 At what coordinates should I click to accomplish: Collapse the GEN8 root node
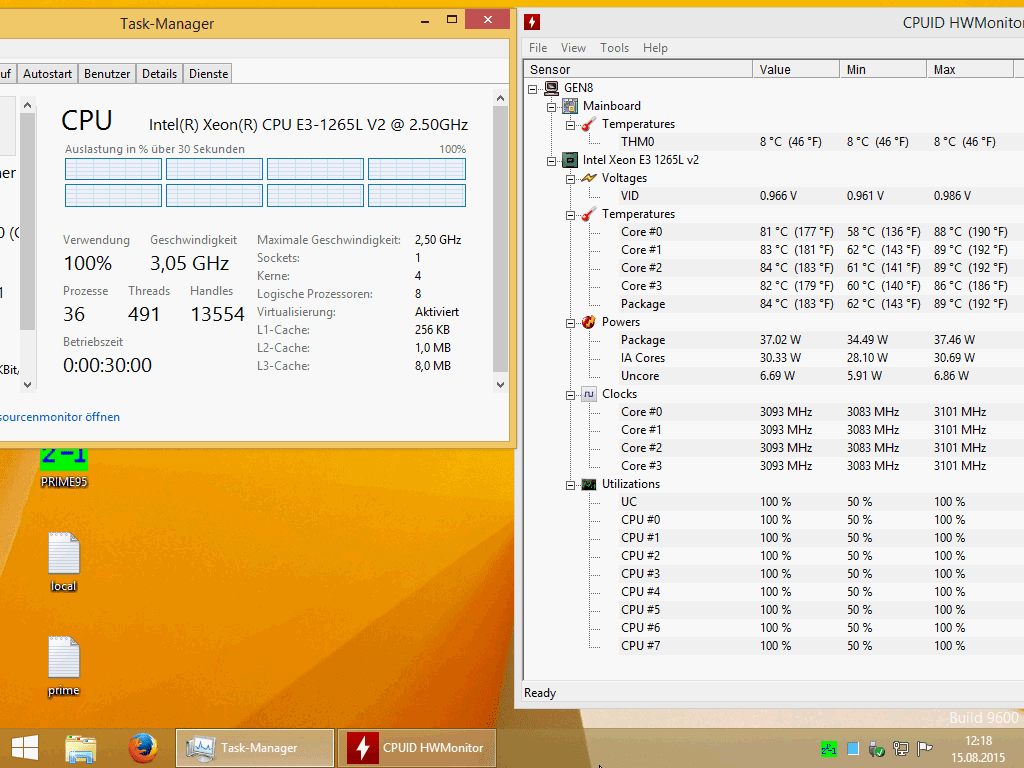tap(533, 89)
